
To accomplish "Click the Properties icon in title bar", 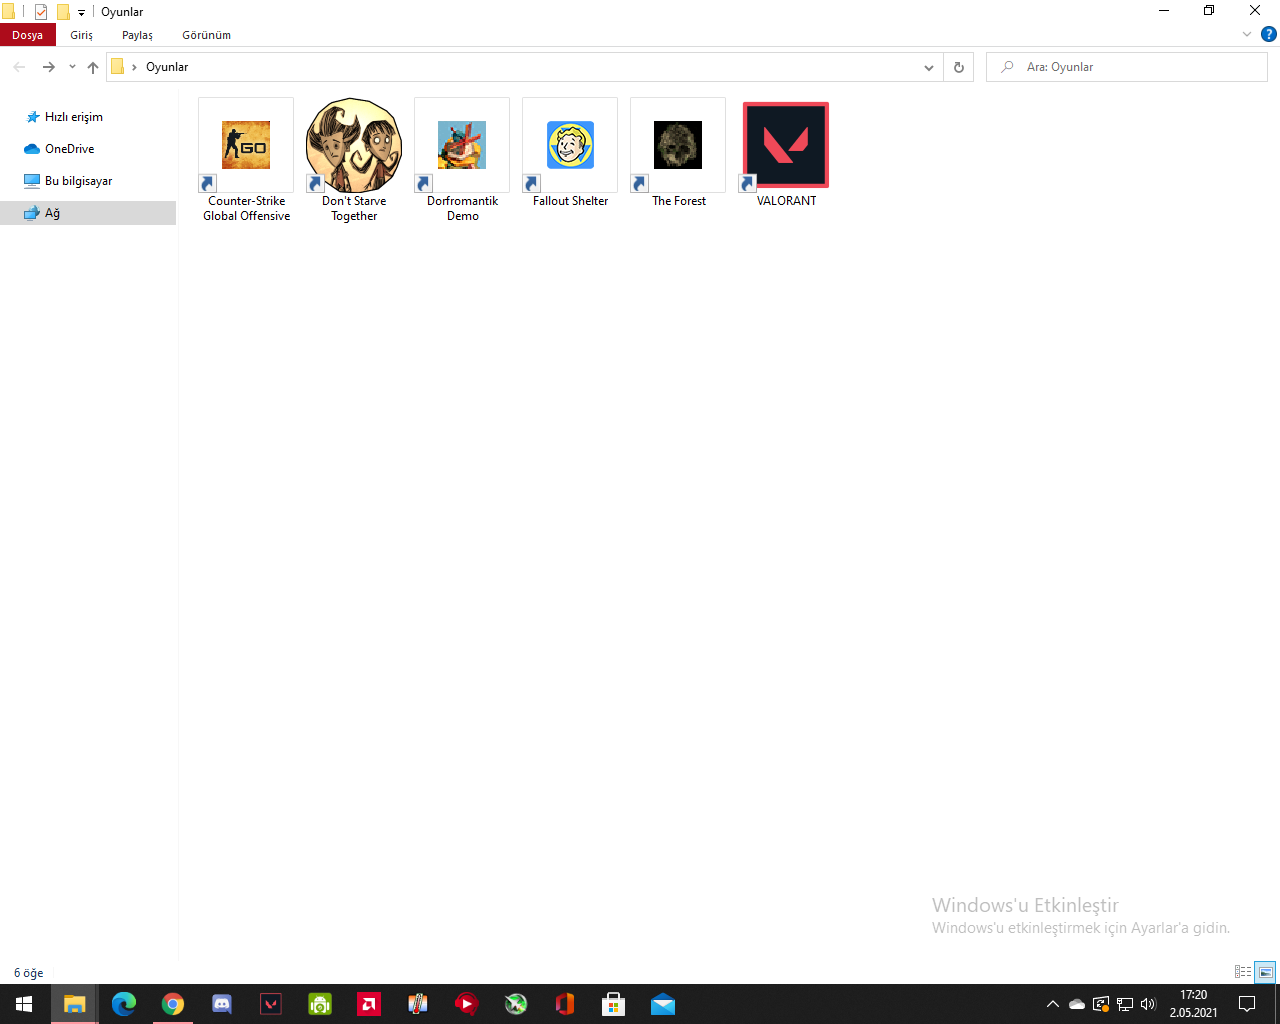I will point(41,12).
